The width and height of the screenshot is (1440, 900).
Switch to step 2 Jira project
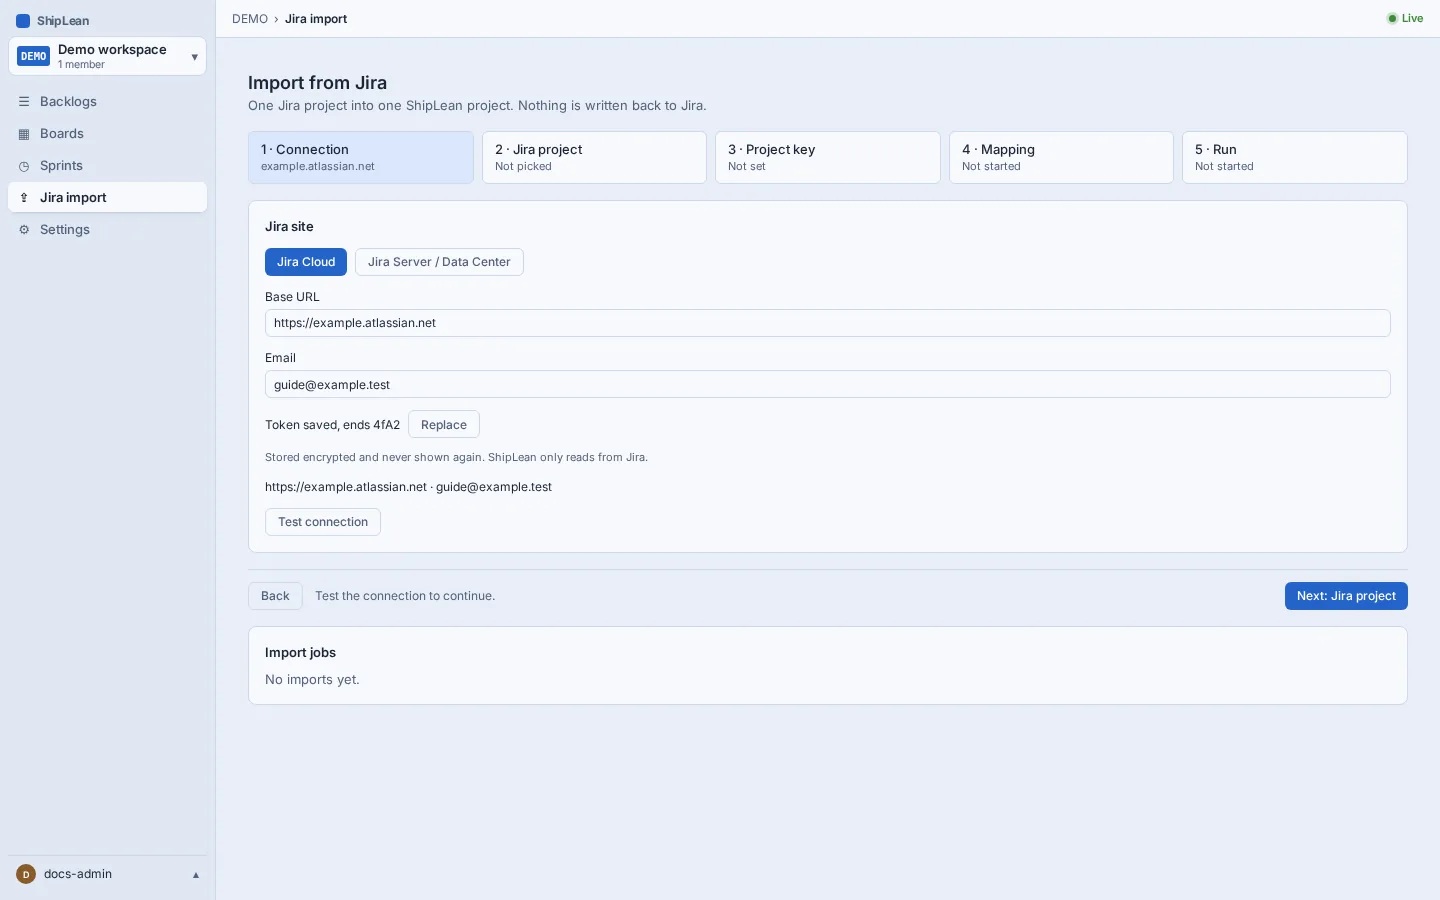[x=594, y=157]
